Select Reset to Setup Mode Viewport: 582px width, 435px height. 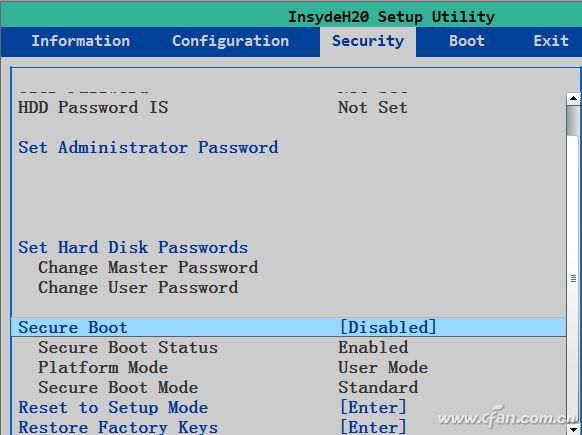pyautogui.click(x=113, y=408)
